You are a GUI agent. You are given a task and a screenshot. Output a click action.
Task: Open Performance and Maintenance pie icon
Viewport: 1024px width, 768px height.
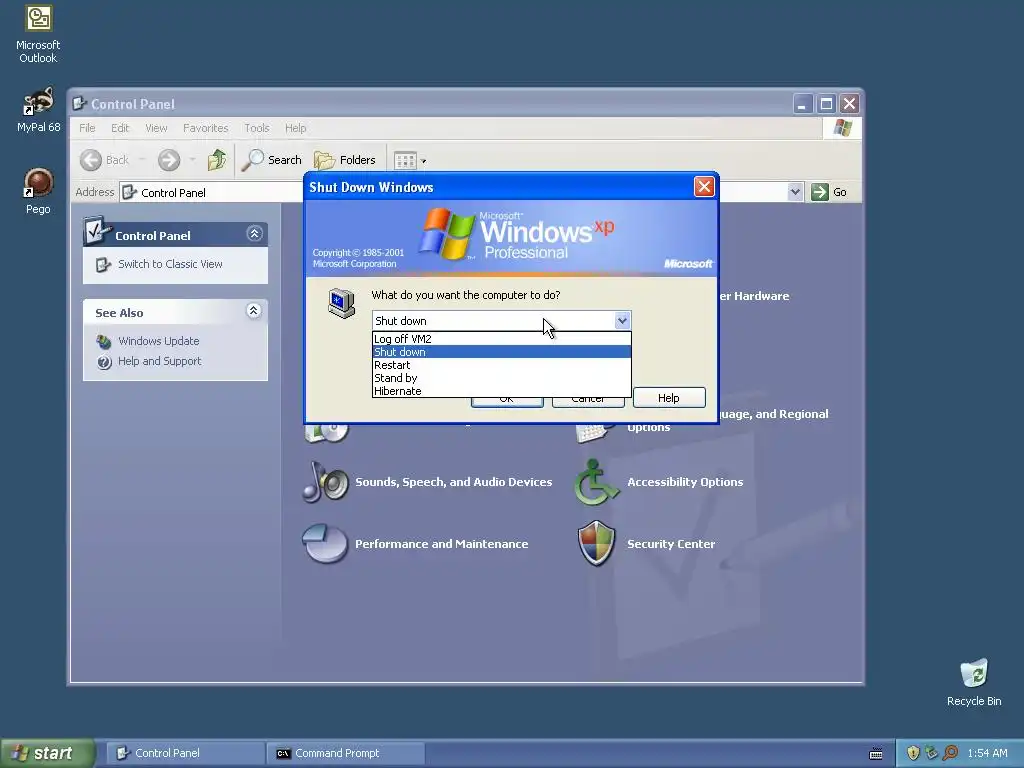pos(325,543)
